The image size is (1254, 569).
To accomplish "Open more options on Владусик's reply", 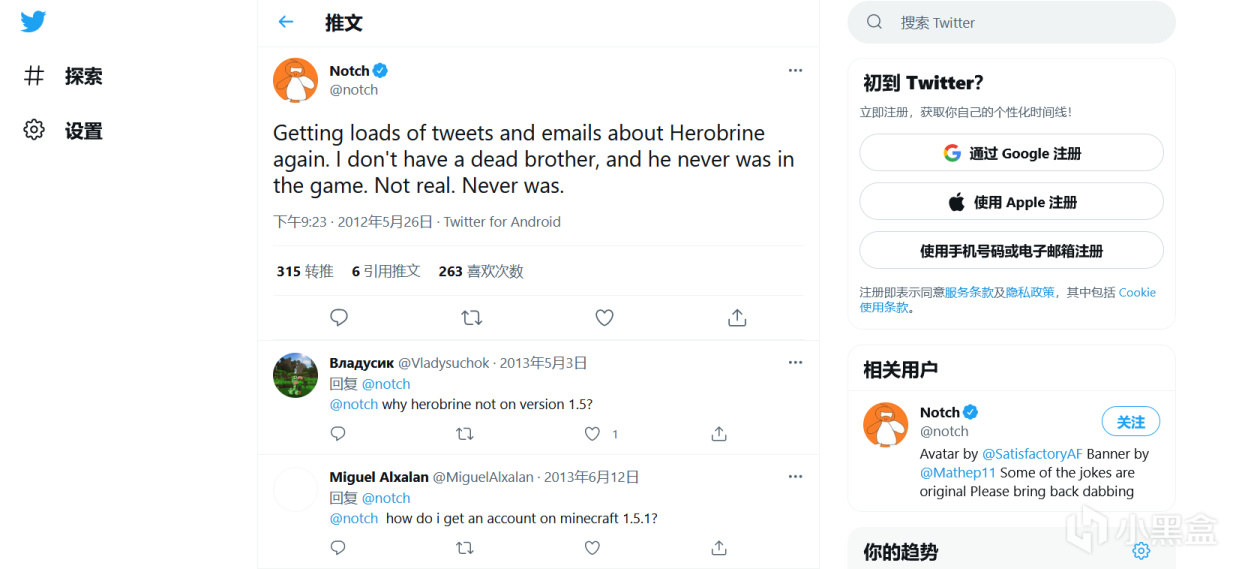I will [795, 362].
